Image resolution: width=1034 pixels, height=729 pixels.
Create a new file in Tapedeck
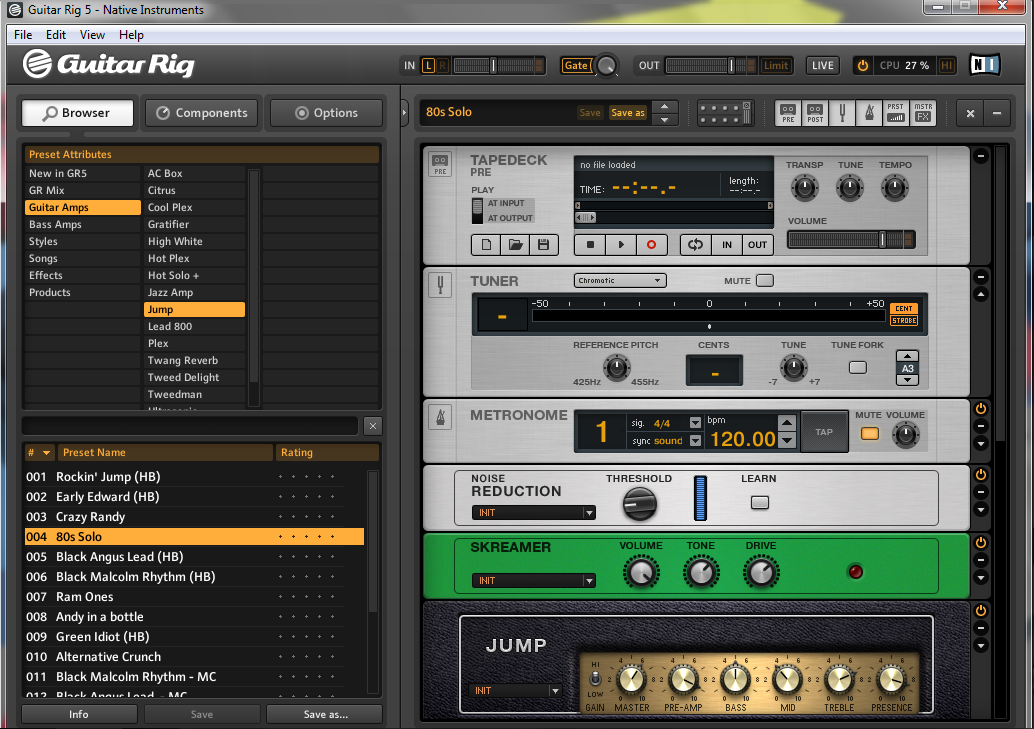486,245
